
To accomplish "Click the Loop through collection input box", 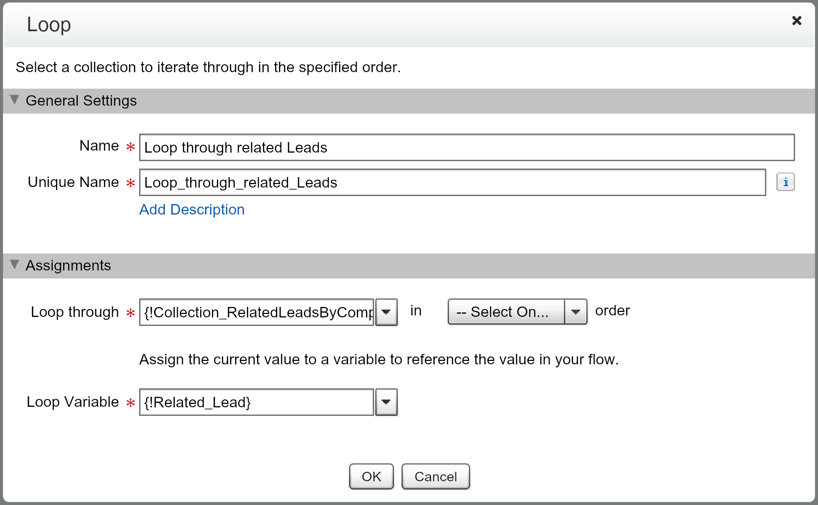I will [x=257, y=312].
